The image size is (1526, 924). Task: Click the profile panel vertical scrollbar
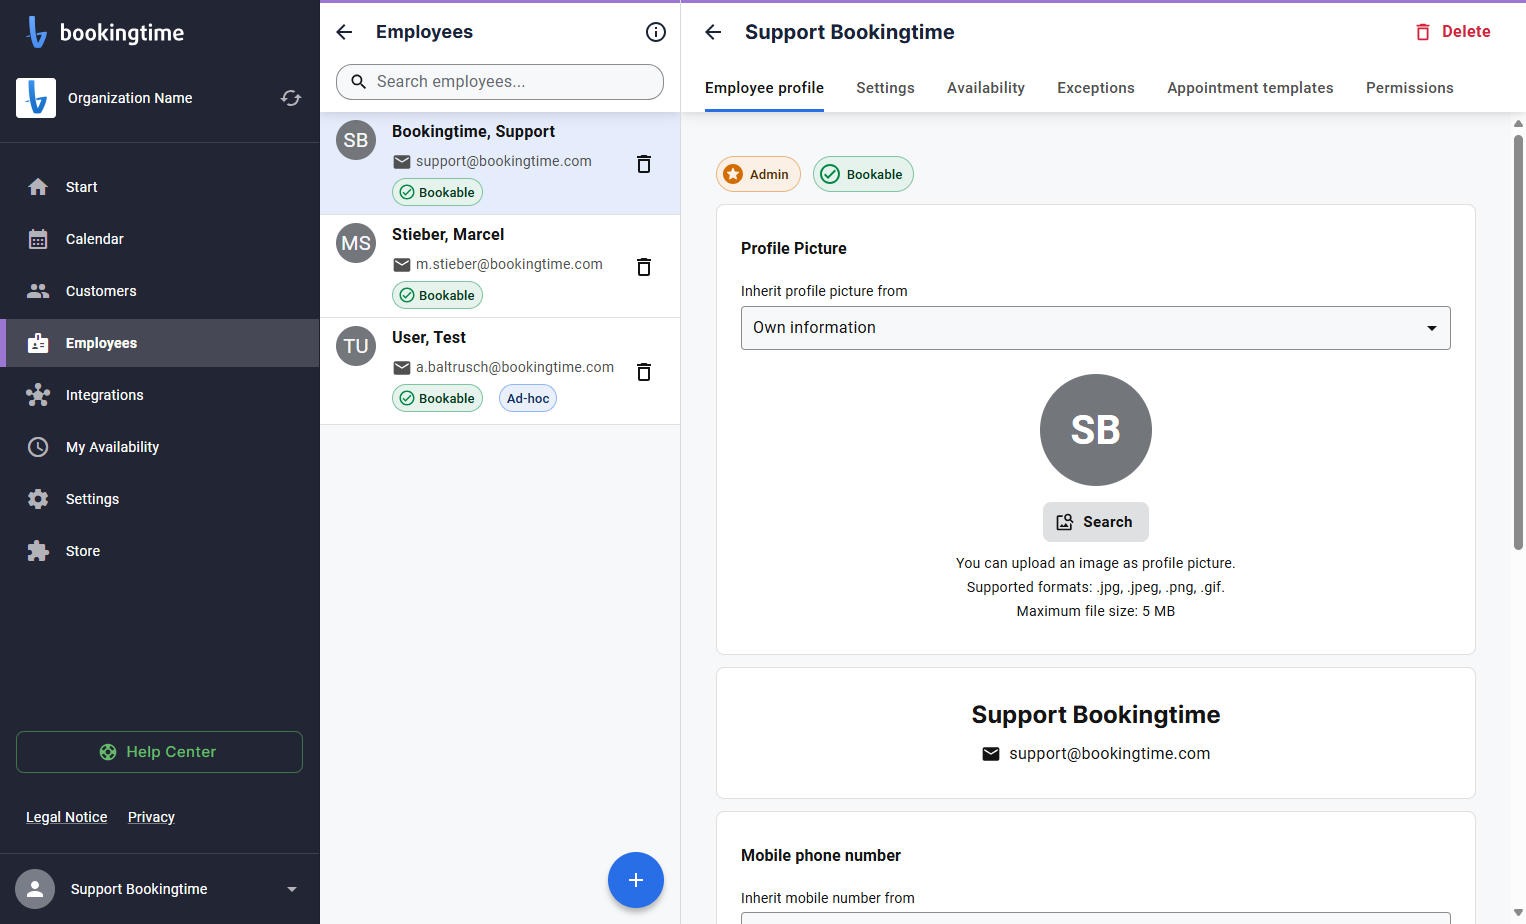click(1518, 340)
